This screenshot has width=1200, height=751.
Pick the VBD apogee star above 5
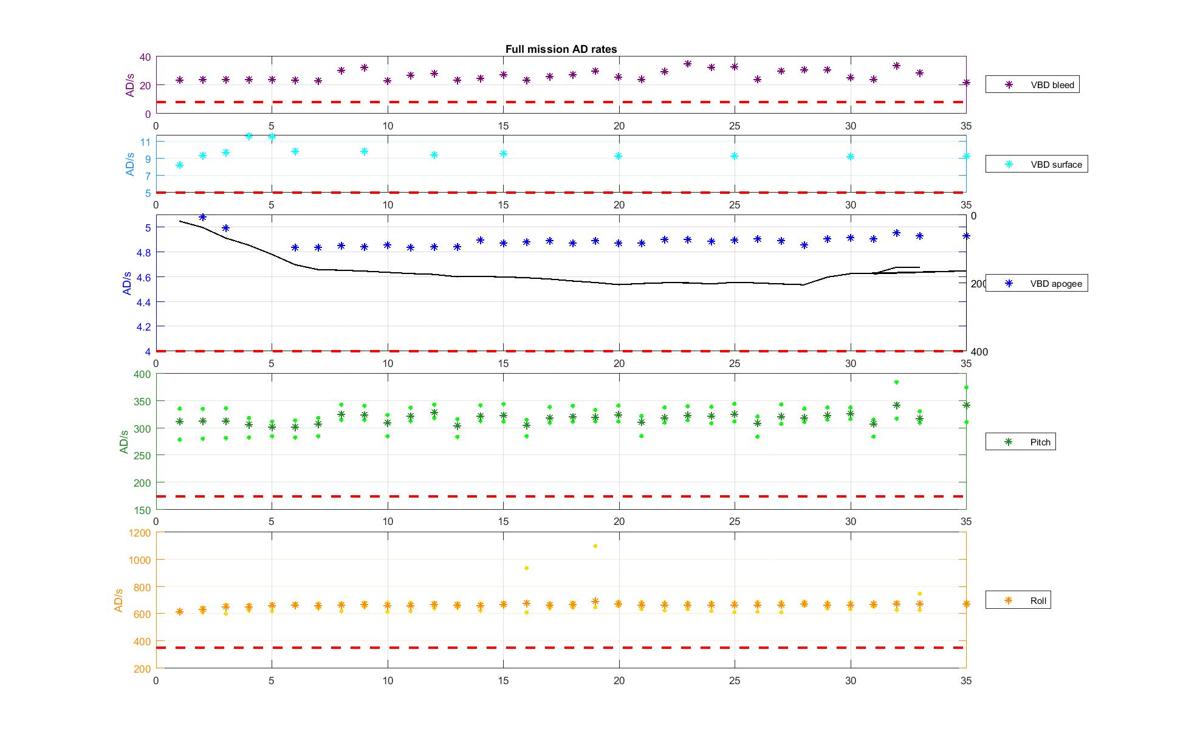[202, 217]
